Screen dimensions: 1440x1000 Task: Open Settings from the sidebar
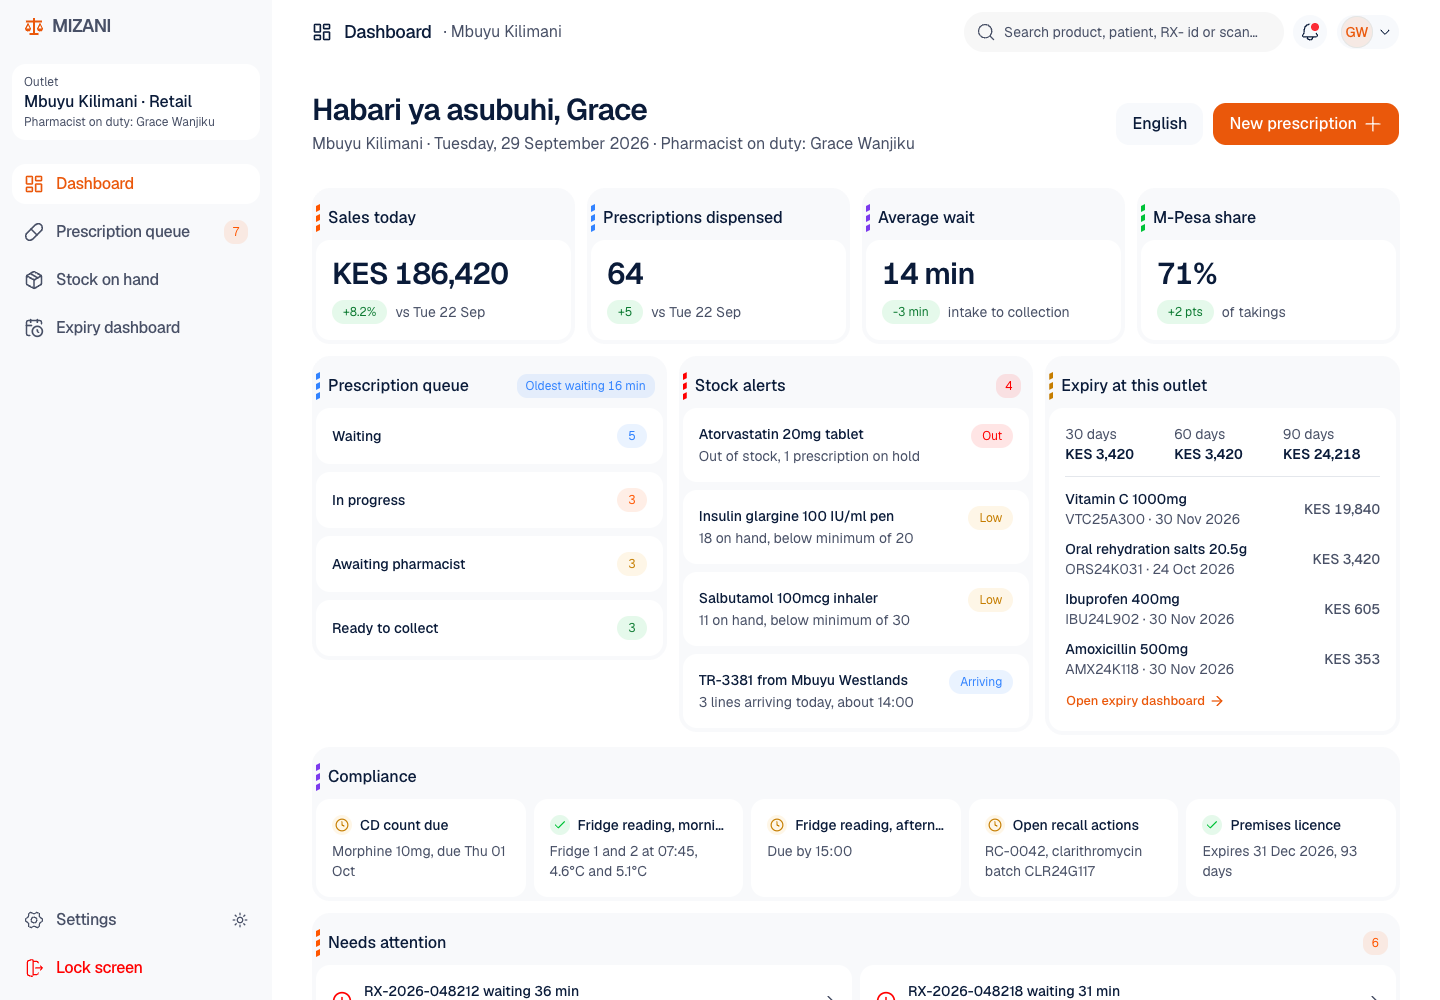point(116,920)
